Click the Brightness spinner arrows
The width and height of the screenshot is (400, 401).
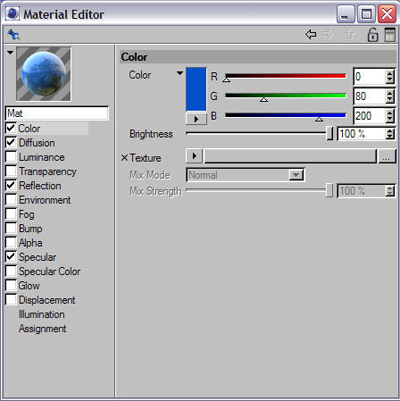pos(390,134)
